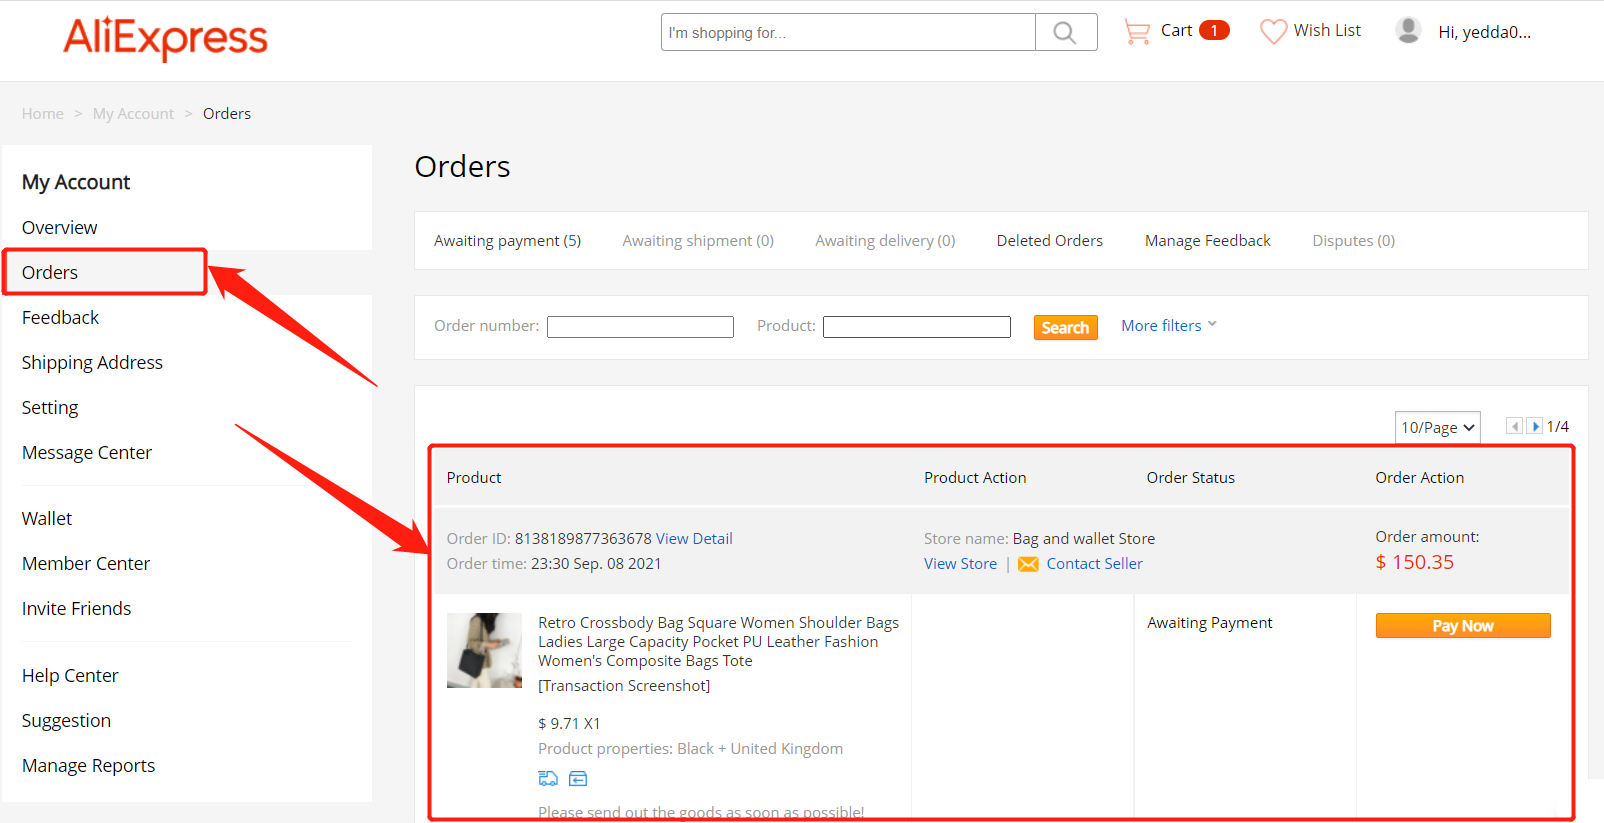Image resolution: width=1604 pixels, height=823 pixels.
Task: Open the shopping cart icon
Action: 1137,32
